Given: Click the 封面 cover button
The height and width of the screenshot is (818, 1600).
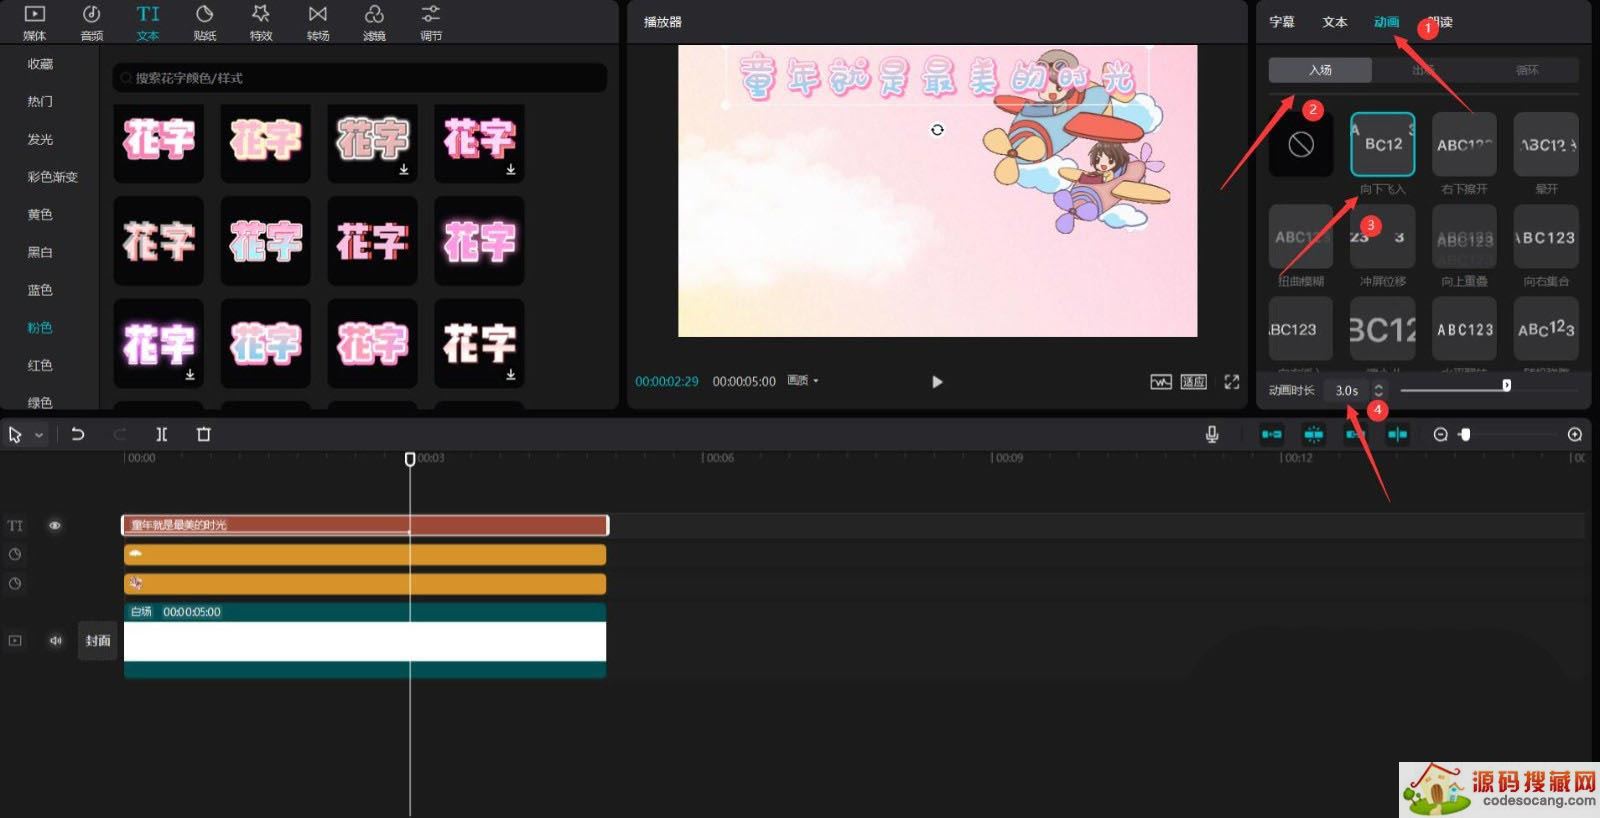Looking at the screenshot, I should click(98, 641).
